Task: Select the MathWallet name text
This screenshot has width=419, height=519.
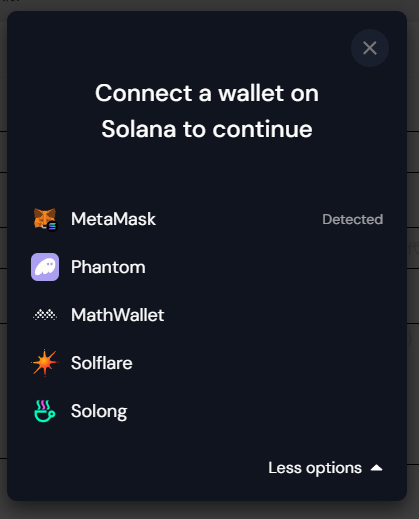Action: coord(118,315)
